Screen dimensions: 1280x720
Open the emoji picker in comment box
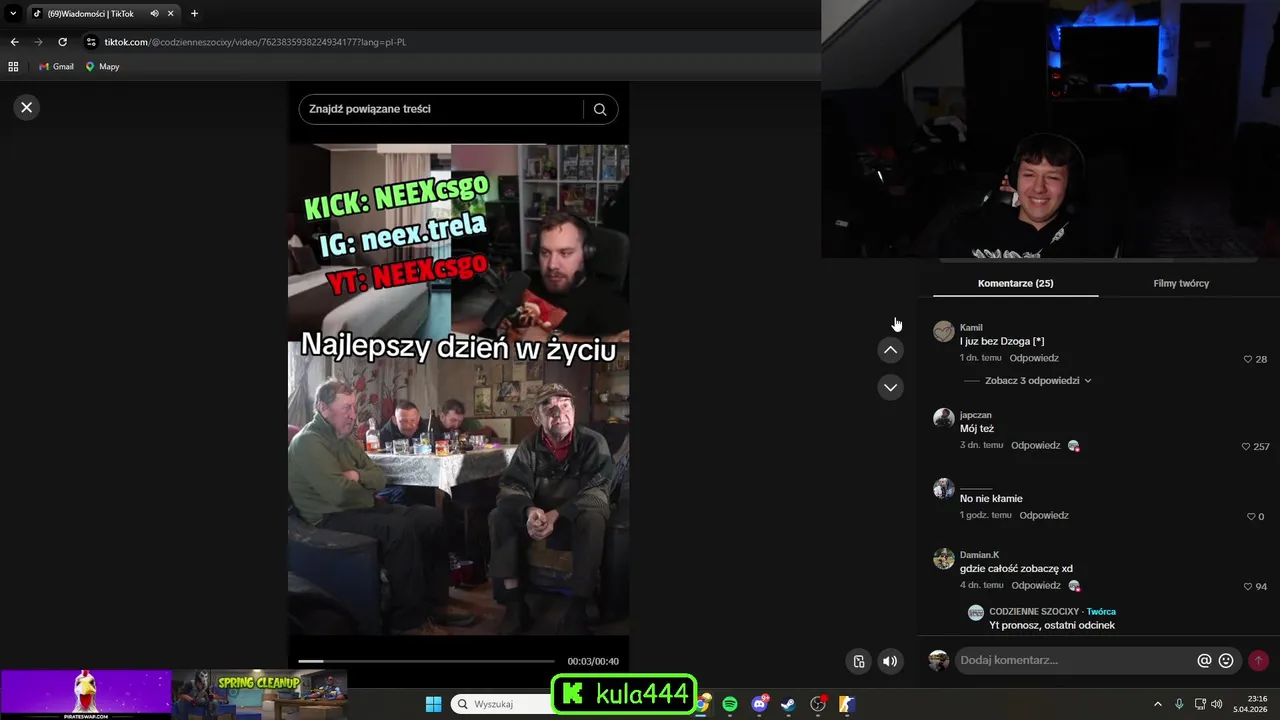pos(1226,661)
